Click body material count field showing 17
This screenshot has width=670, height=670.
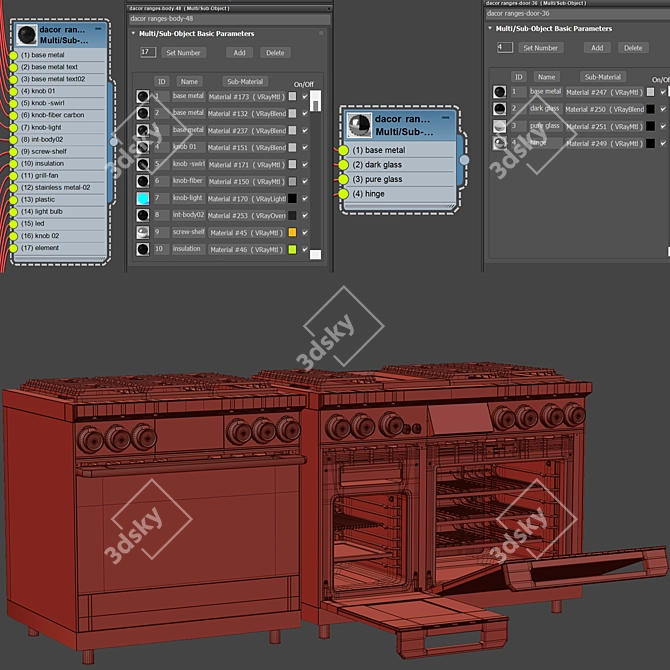point(148,52)
